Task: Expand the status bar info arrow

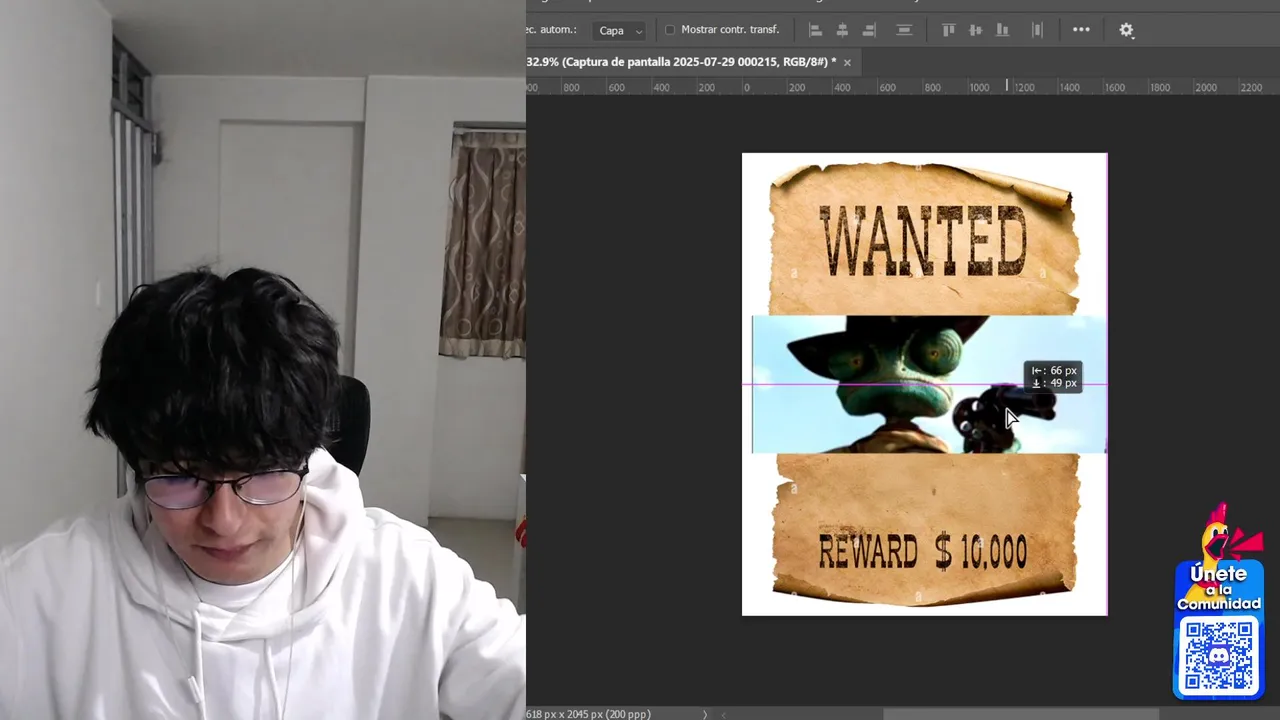Action: tap(704, 714)
